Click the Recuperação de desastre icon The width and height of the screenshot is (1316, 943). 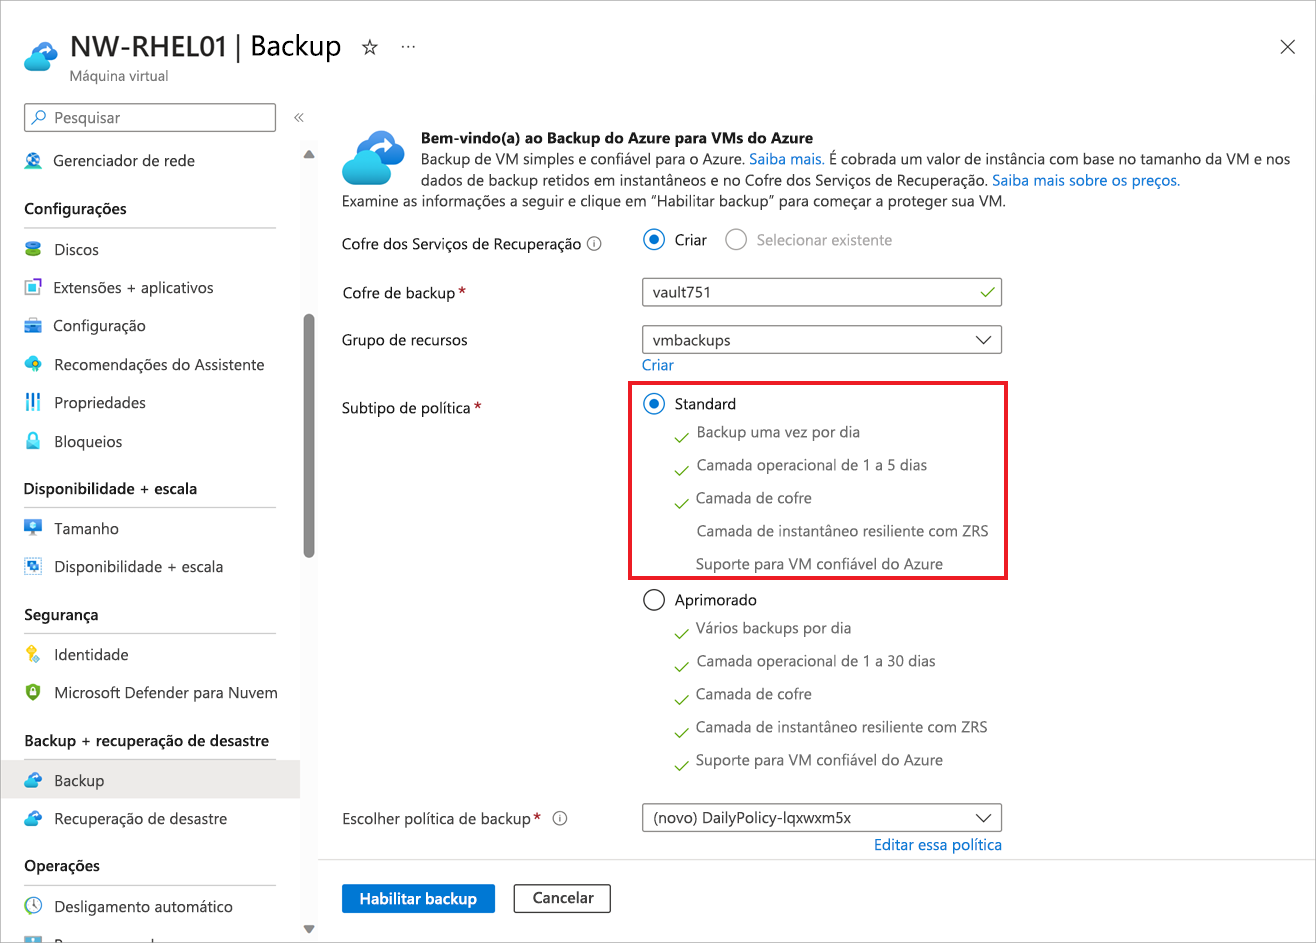(33, 818)
